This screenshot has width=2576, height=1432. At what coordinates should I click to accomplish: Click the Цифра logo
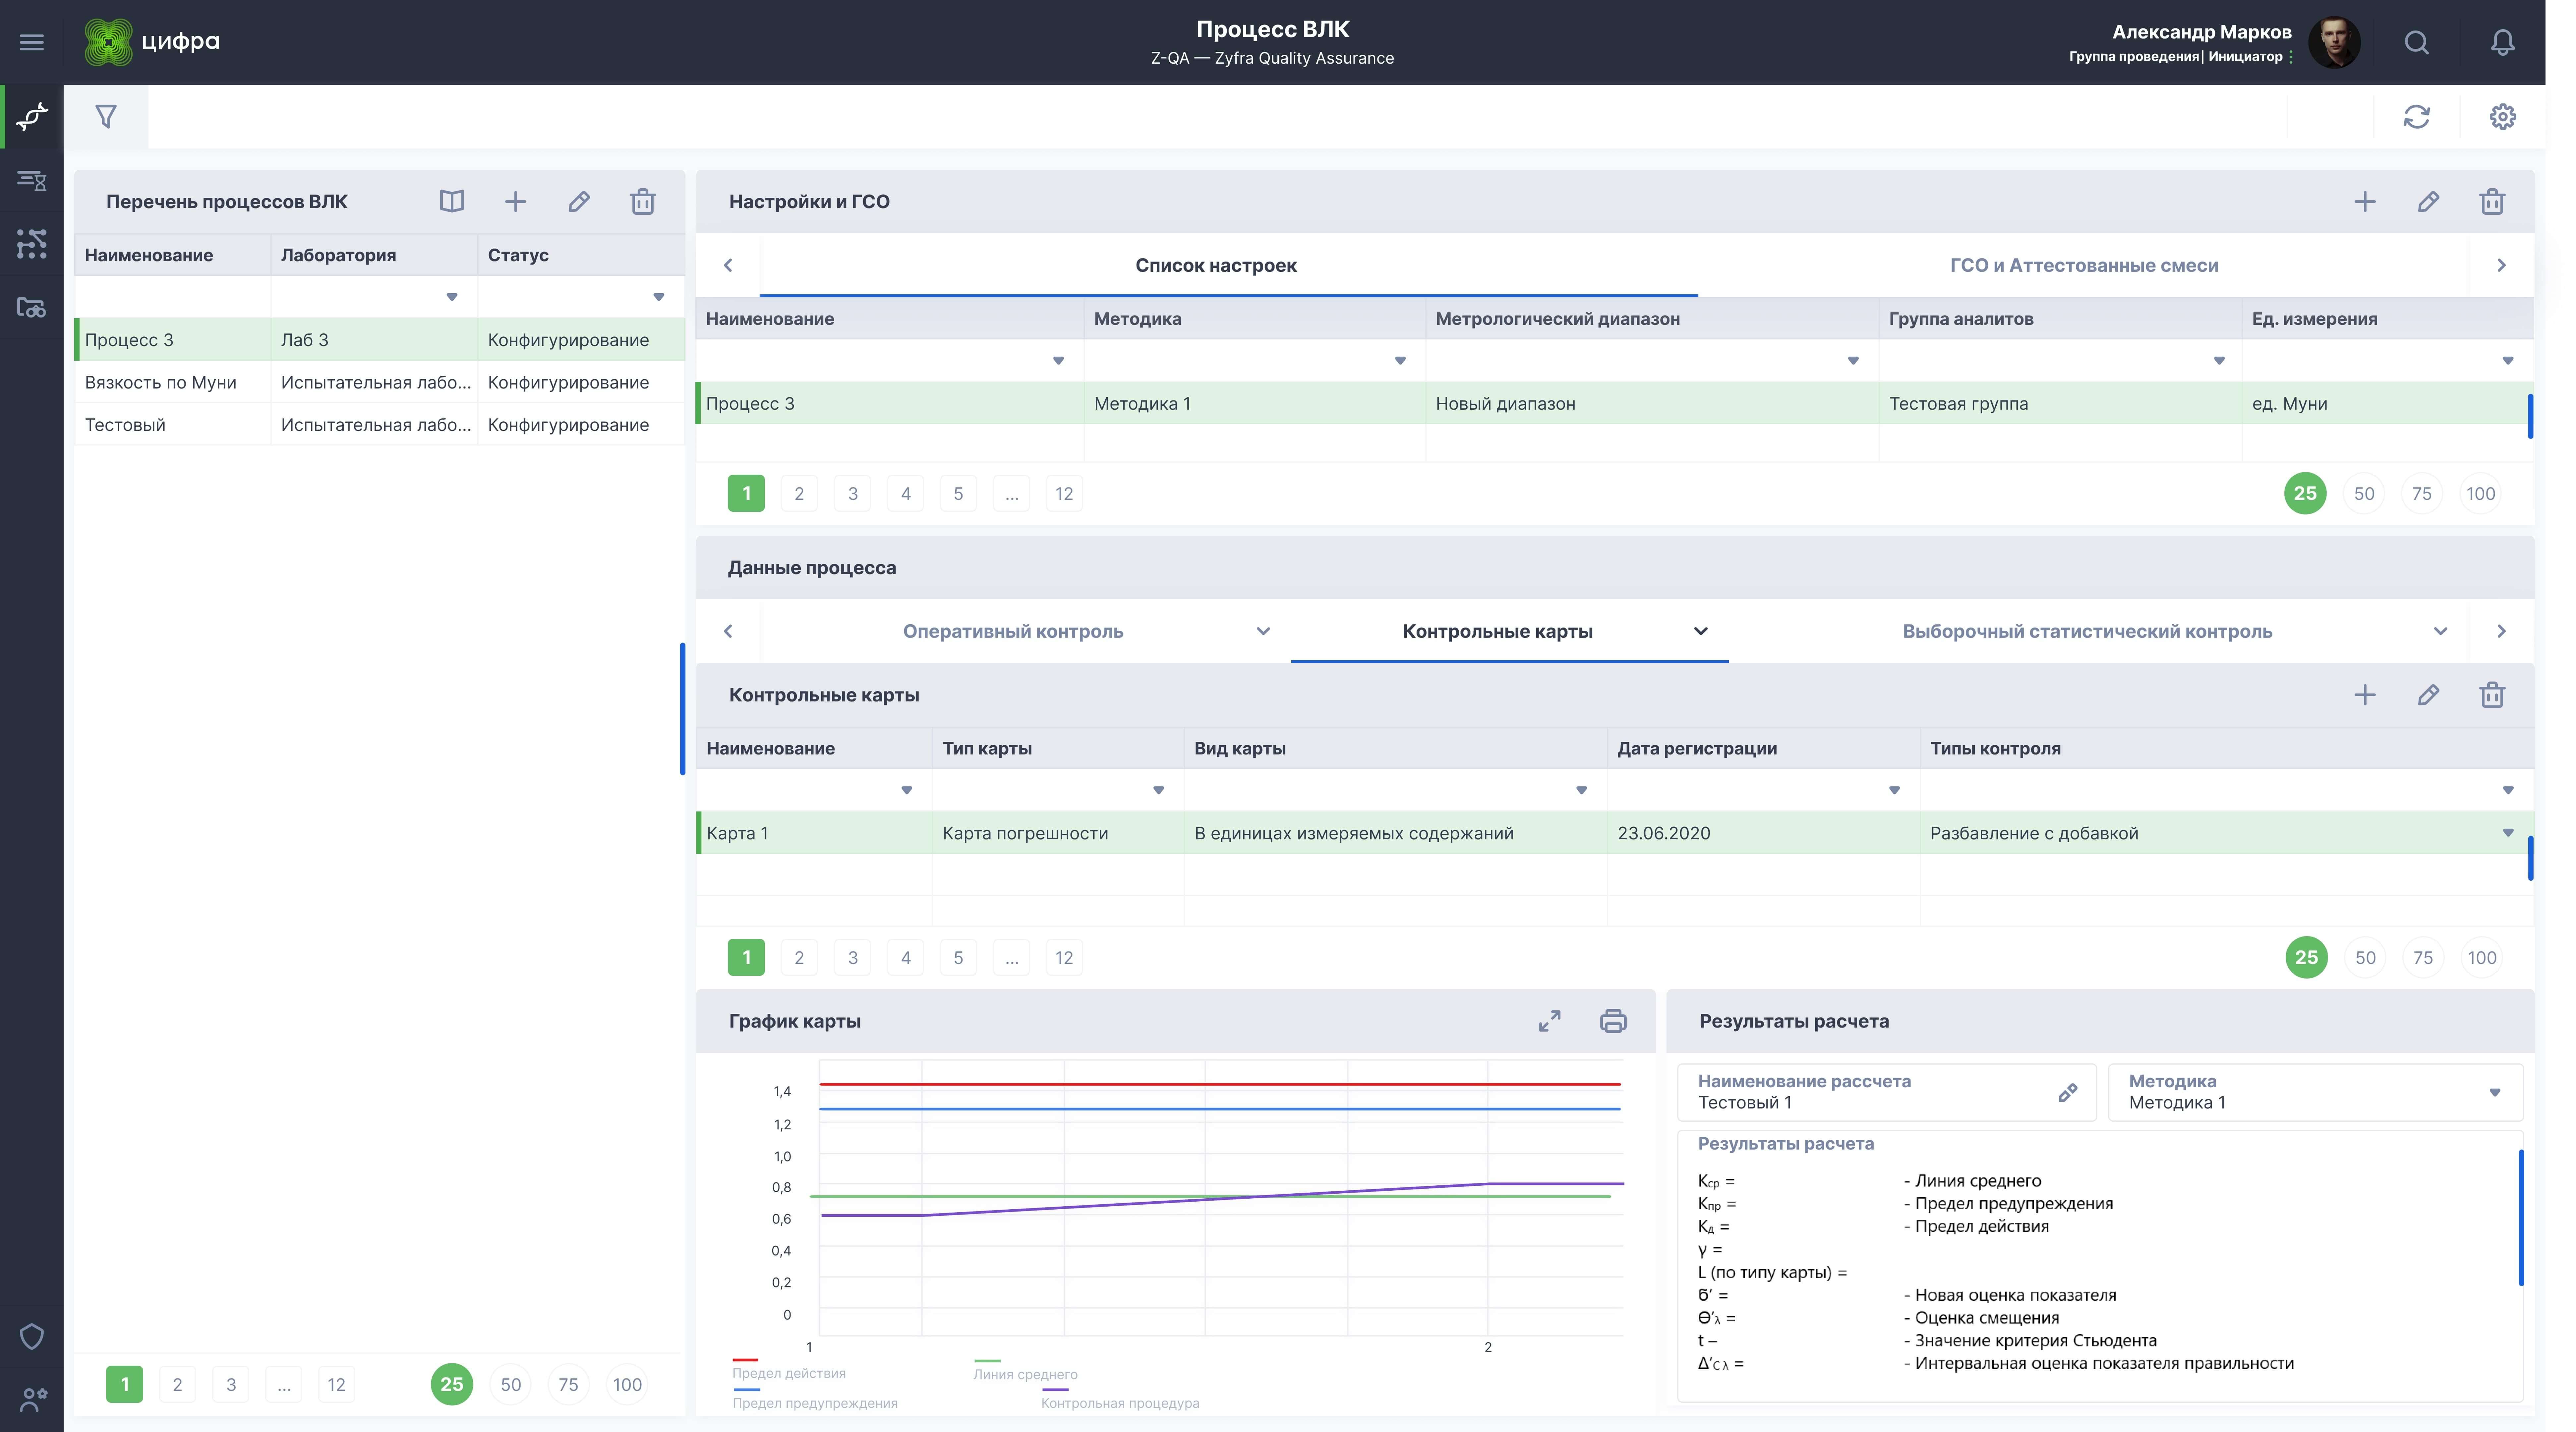tap(152, 42)
